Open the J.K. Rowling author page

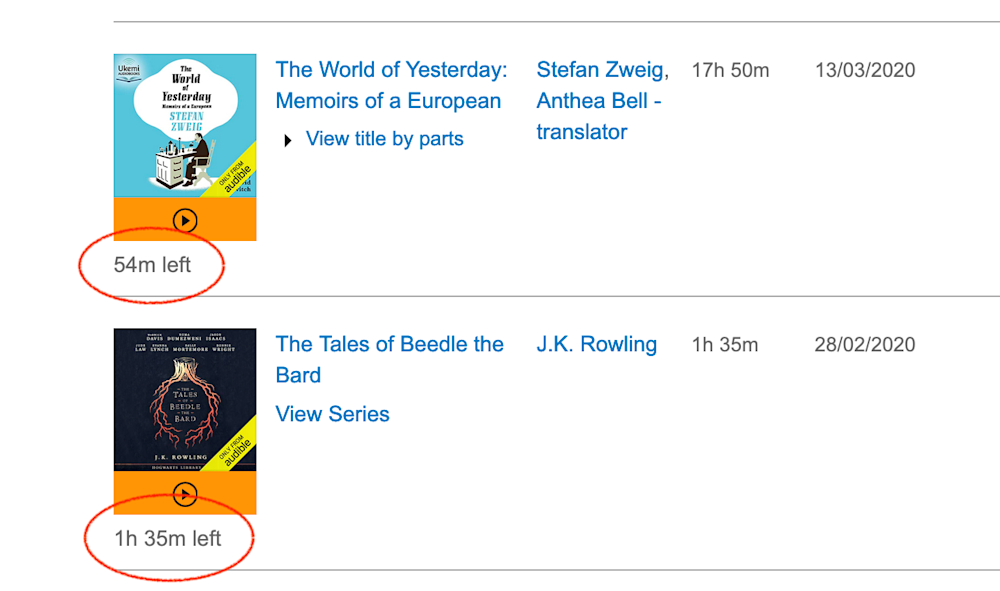click(x=596, y=345)
